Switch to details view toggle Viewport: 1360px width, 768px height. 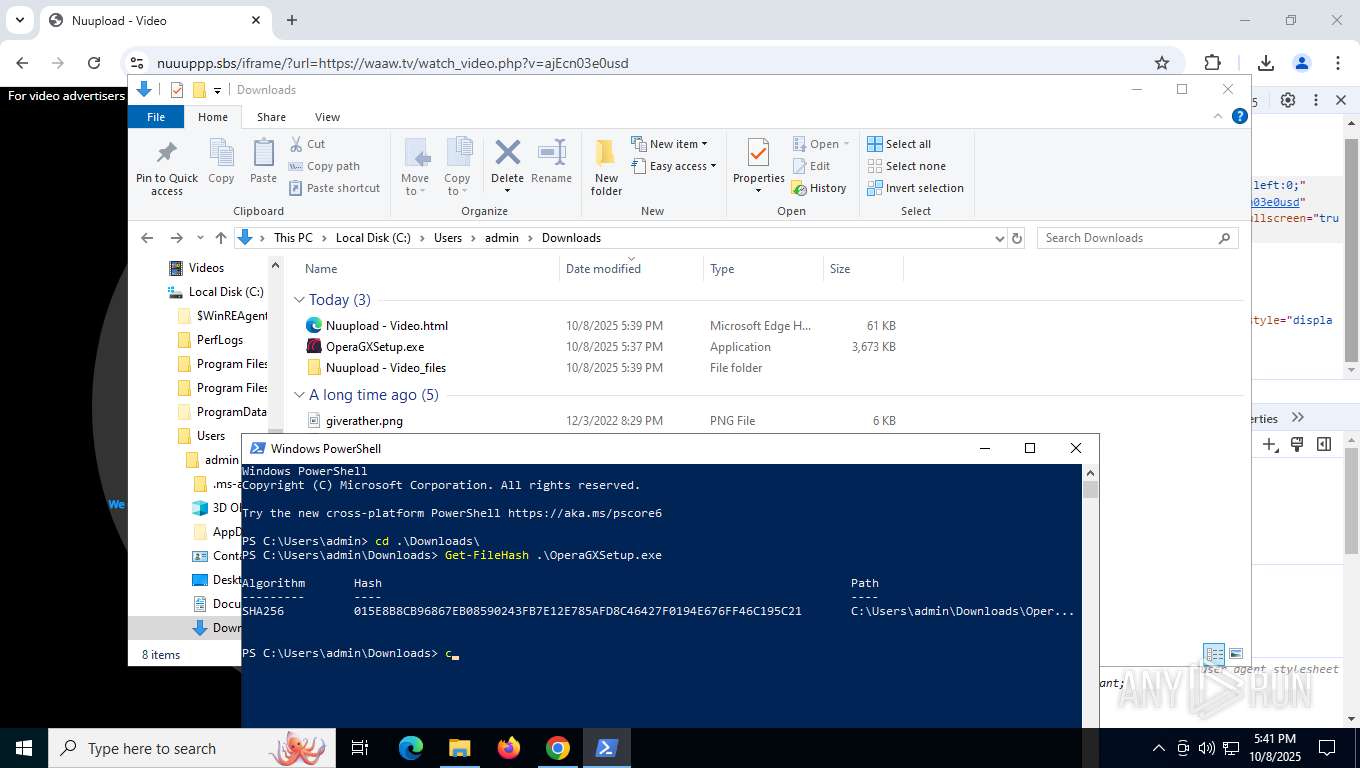tap(1214, 655)
